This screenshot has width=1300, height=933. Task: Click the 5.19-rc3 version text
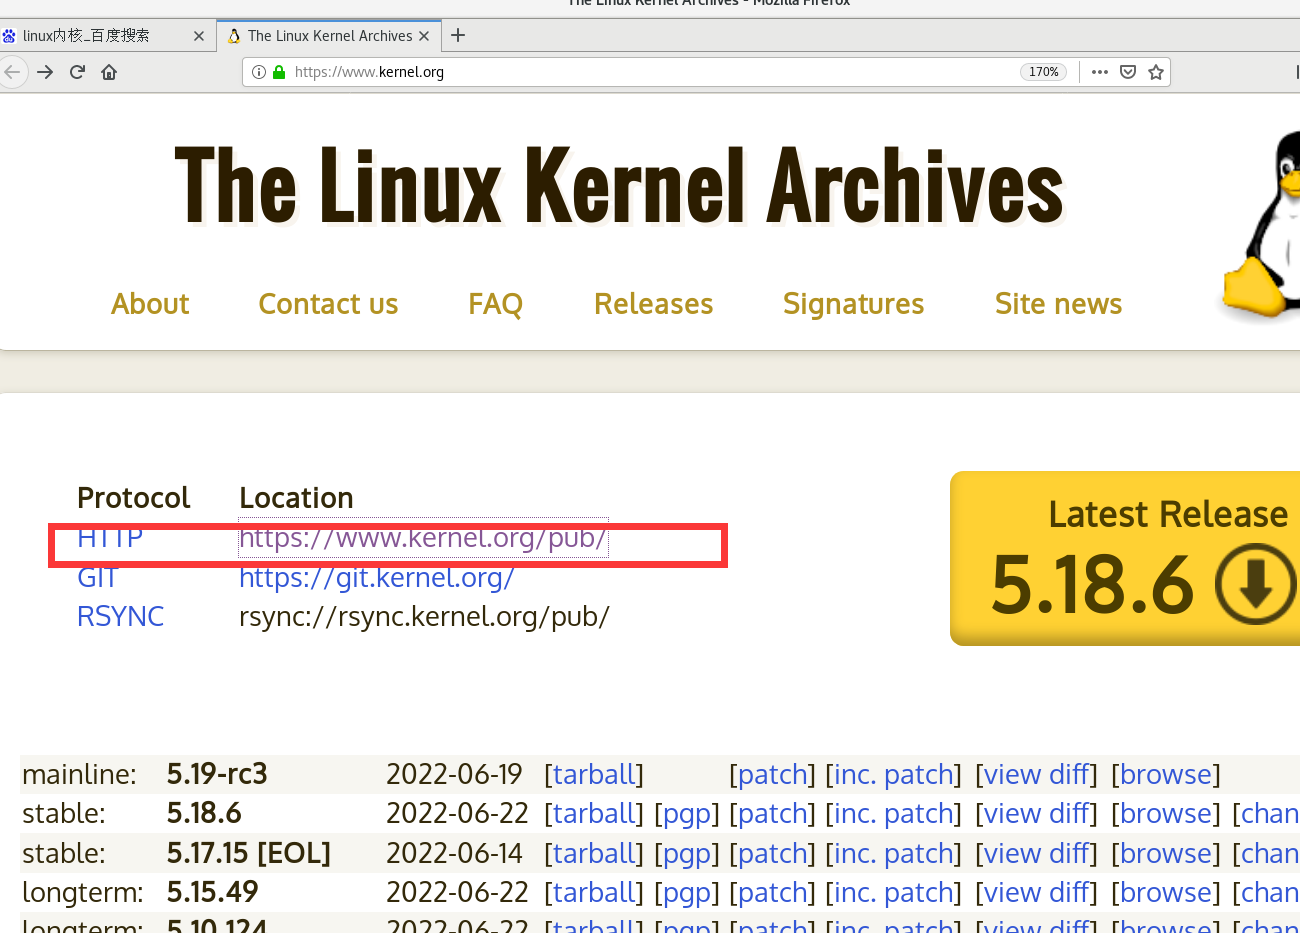pos(217,774)
